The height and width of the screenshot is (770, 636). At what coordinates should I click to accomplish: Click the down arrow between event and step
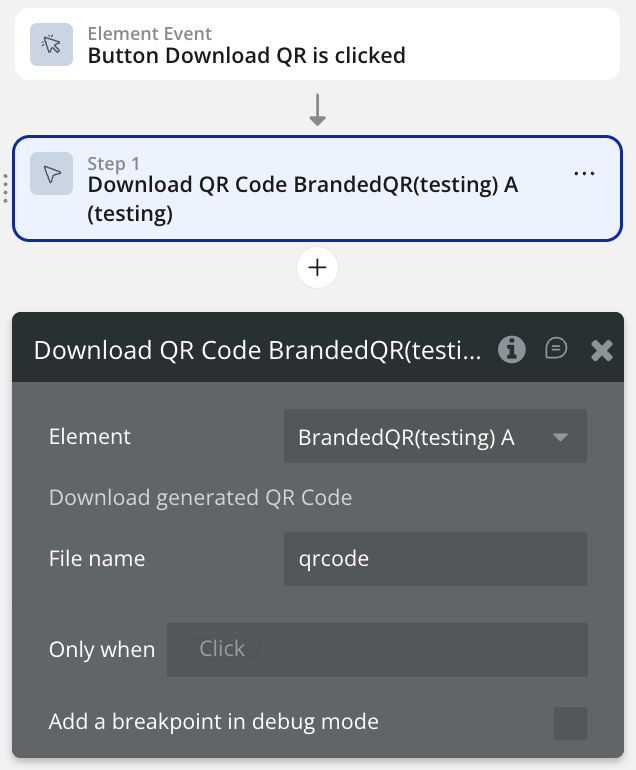(318, 108)
